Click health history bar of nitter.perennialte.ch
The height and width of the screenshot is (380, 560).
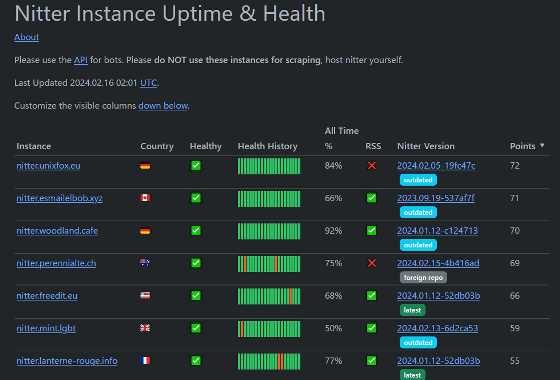(x=269, y=264)
